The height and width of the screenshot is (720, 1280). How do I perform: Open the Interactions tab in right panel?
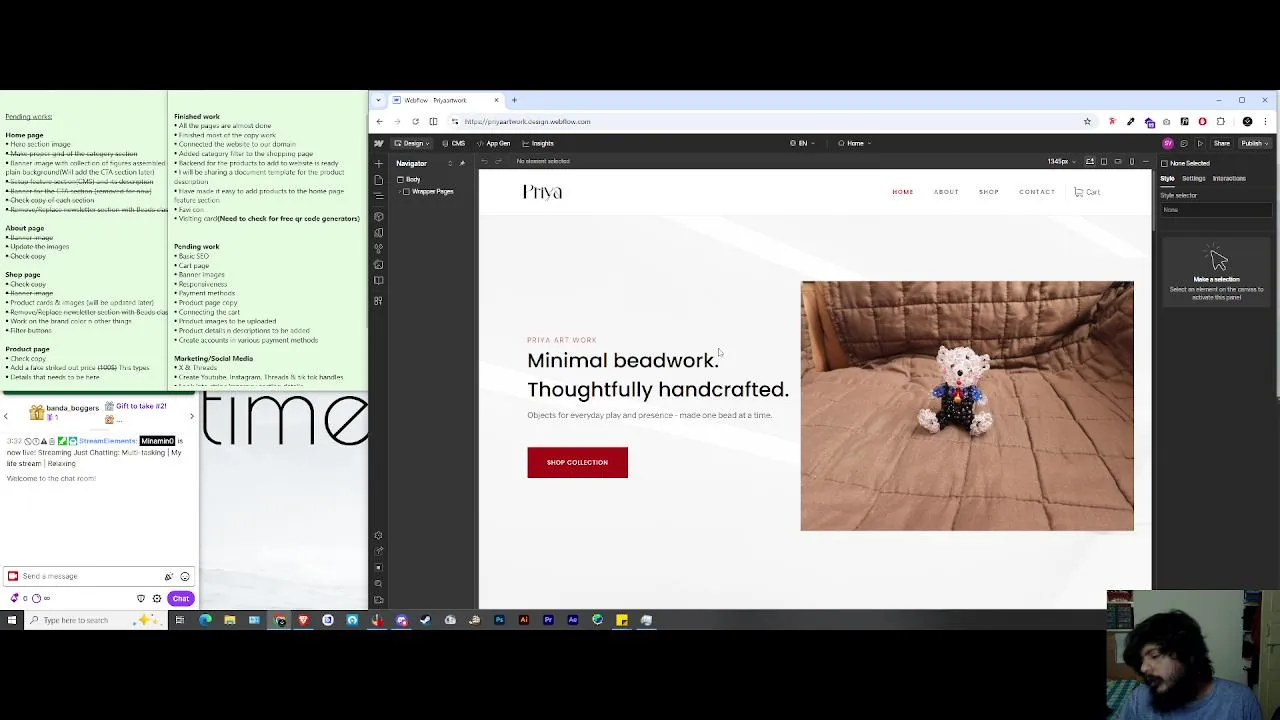point(1229,178)
